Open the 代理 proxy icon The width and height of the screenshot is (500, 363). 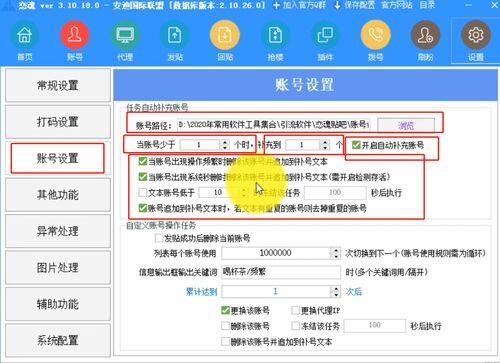(125, 35)
